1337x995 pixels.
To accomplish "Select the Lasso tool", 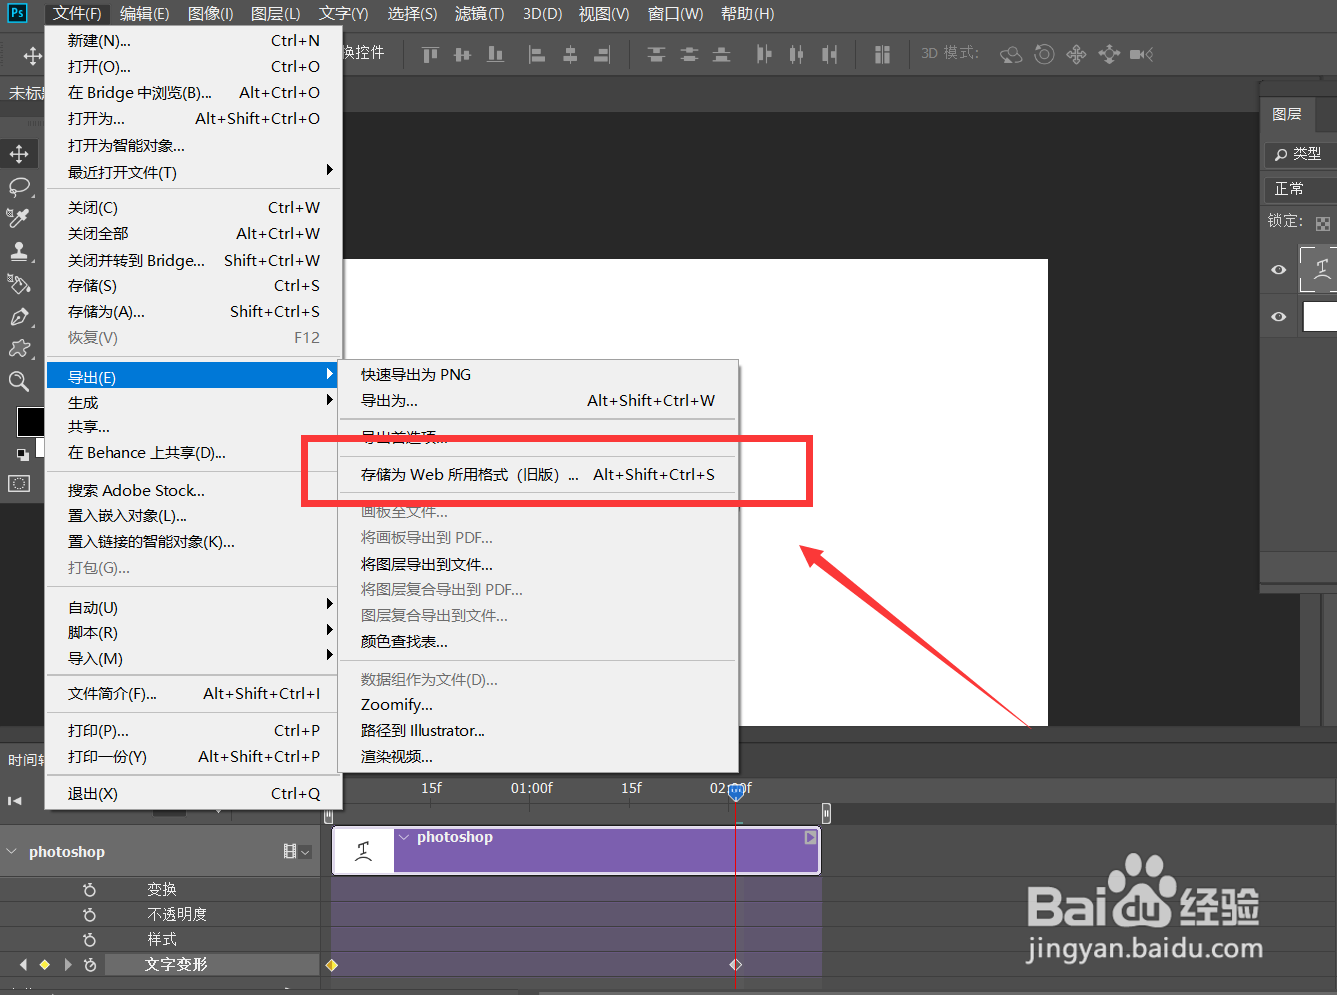I will coord(19,187).
